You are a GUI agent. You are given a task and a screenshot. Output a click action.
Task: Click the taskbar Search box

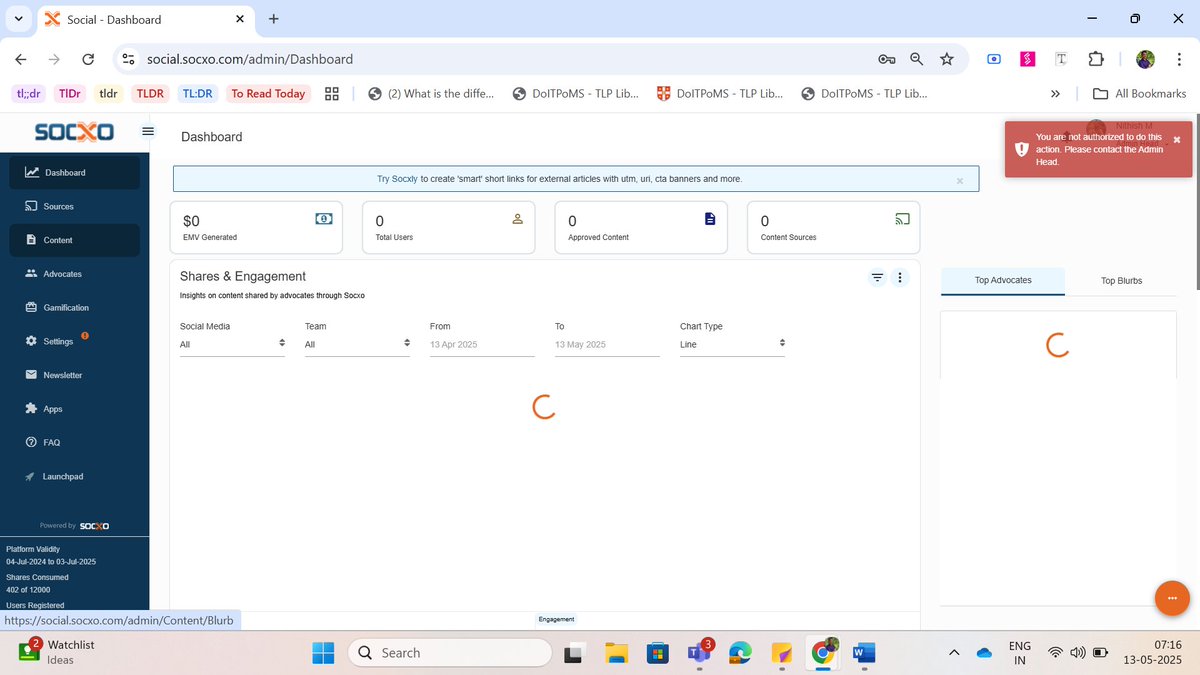(x=449, y=653)
